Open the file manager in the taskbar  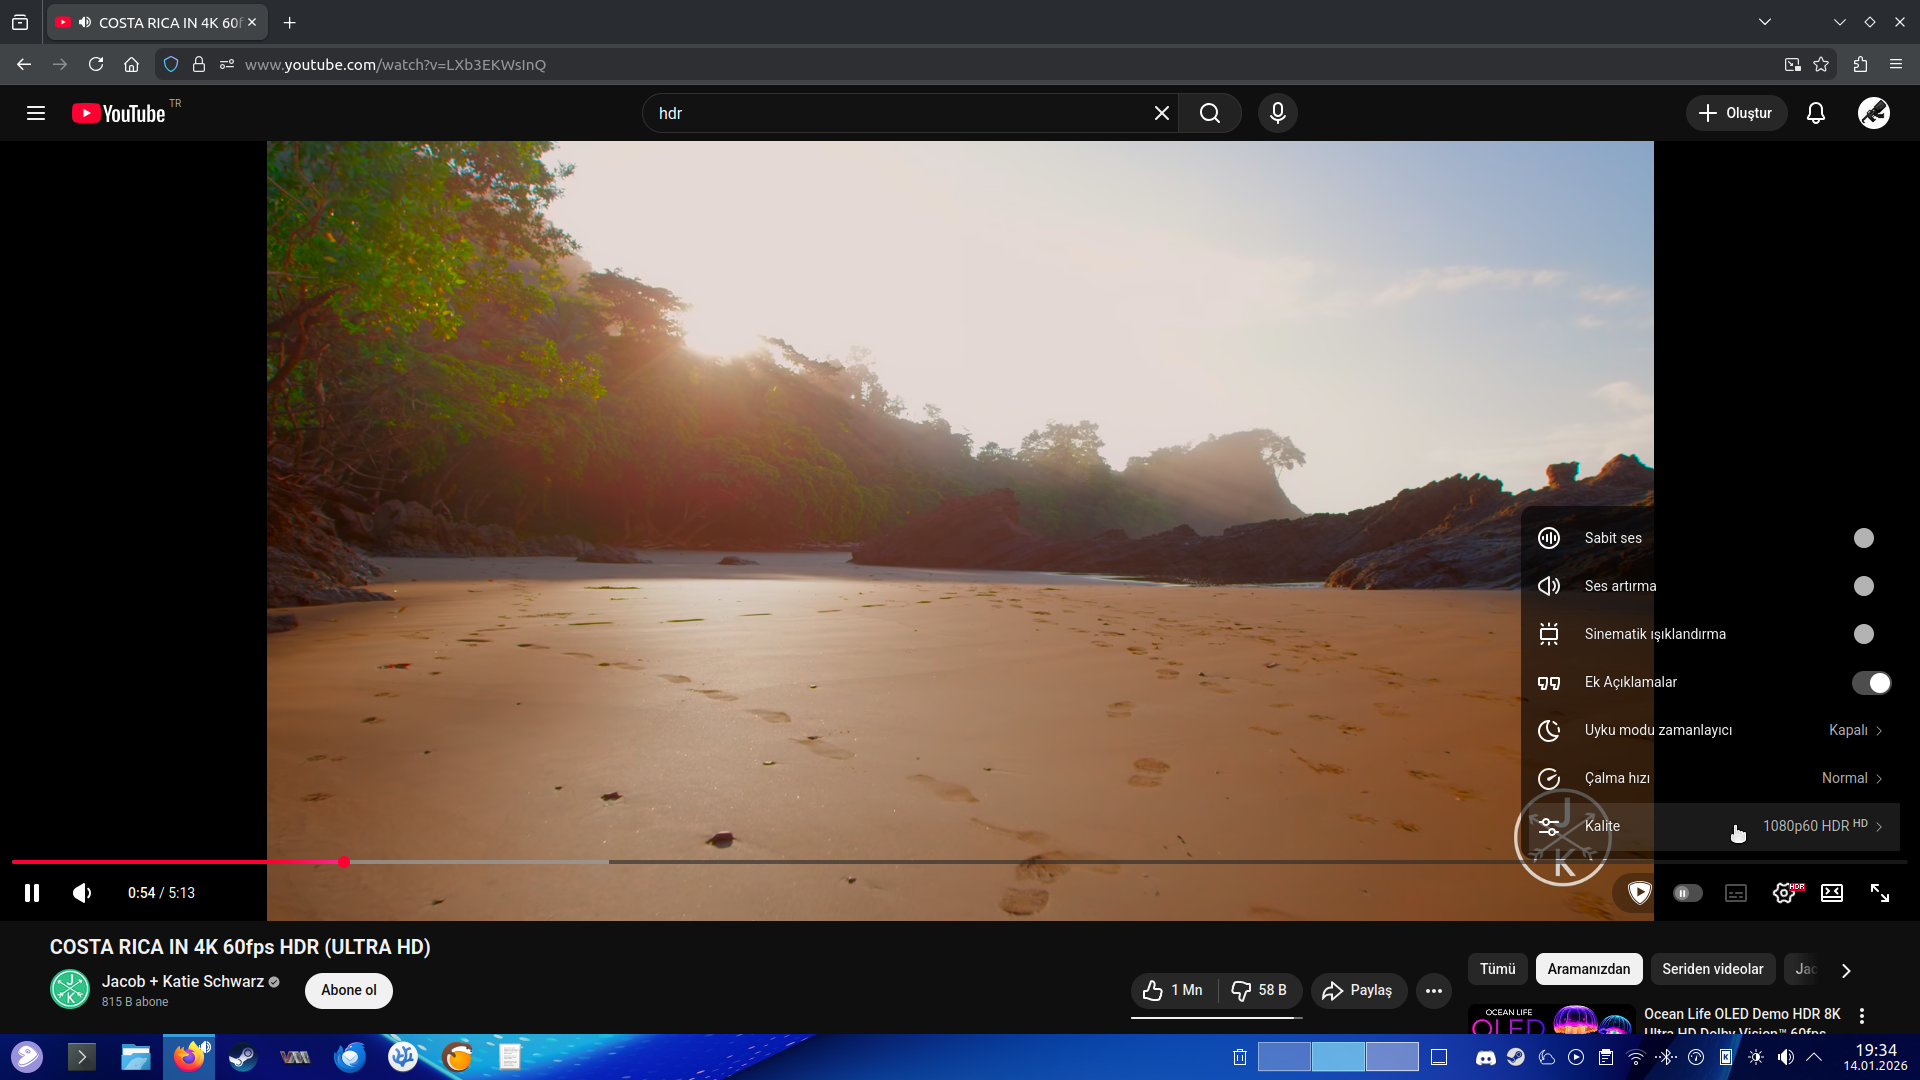(x=135, y=1057)
